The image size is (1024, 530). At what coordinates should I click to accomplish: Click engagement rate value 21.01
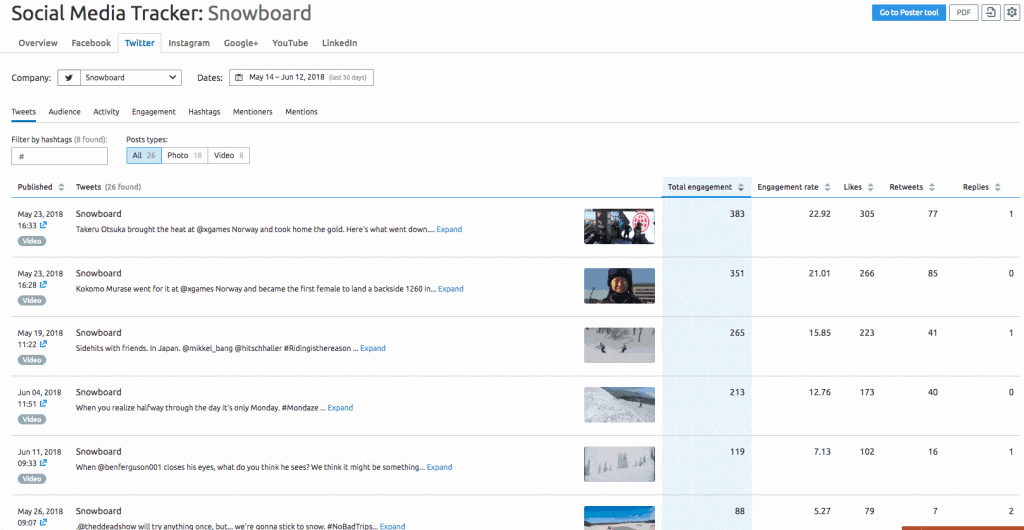coord(820,273)
